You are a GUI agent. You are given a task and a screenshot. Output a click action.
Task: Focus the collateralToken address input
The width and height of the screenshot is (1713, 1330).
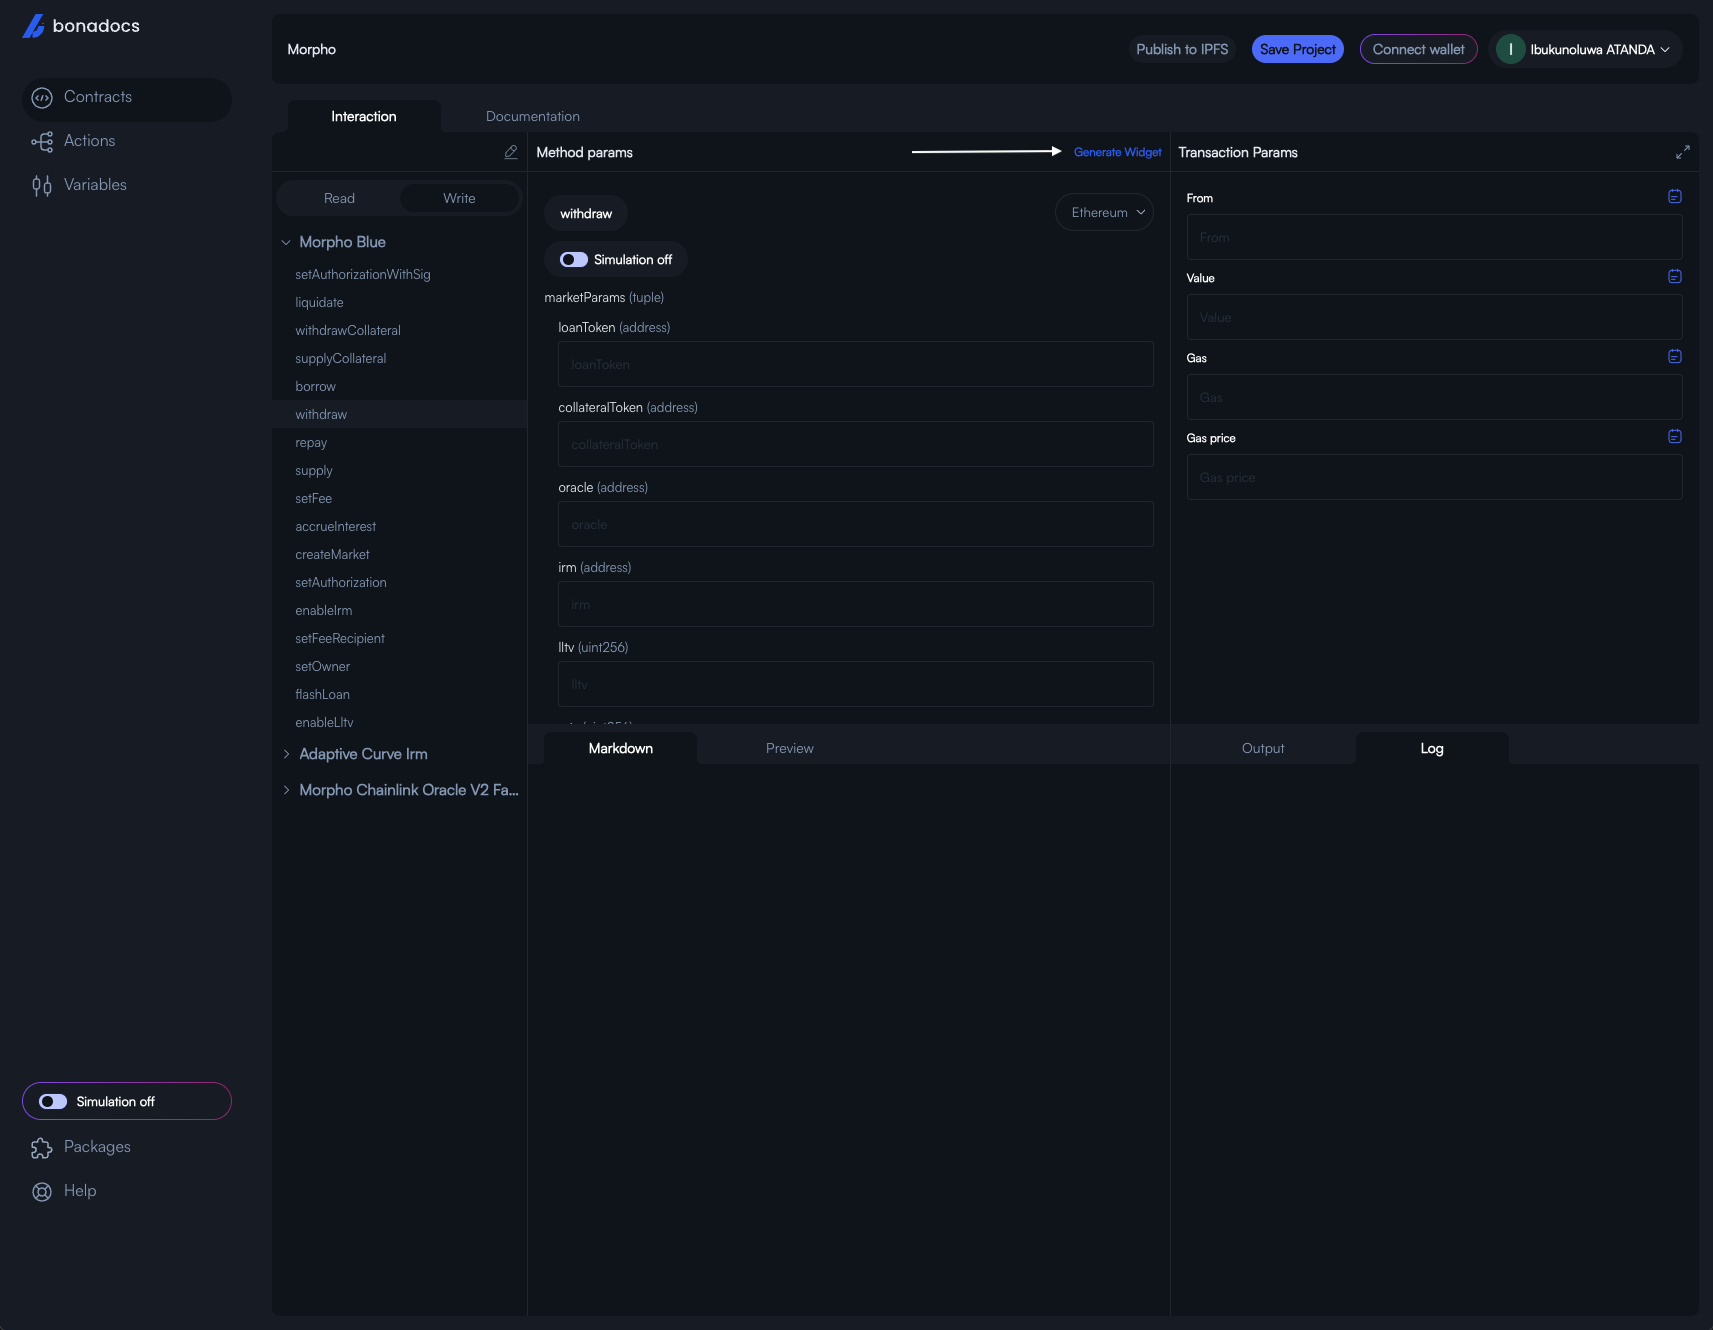(x=856, y=444)
